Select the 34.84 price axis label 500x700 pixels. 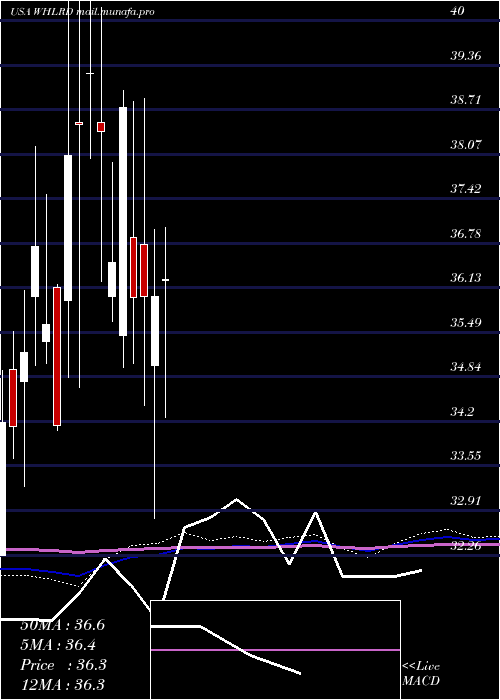[x=466, y=367]
